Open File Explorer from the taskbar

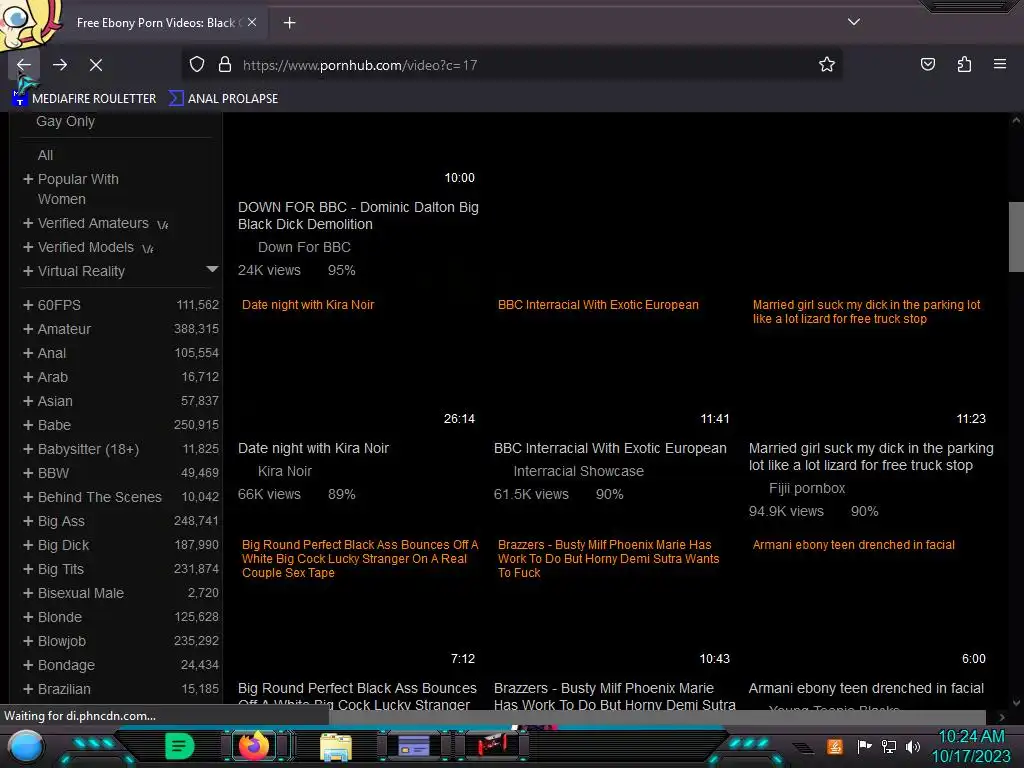[336, 747]
